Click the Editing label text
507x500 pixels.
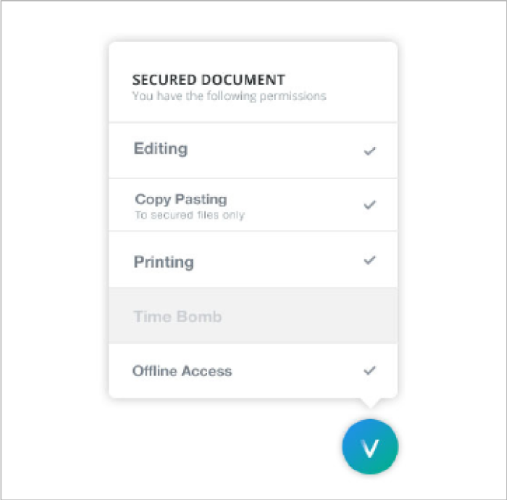tap(161, 149)
